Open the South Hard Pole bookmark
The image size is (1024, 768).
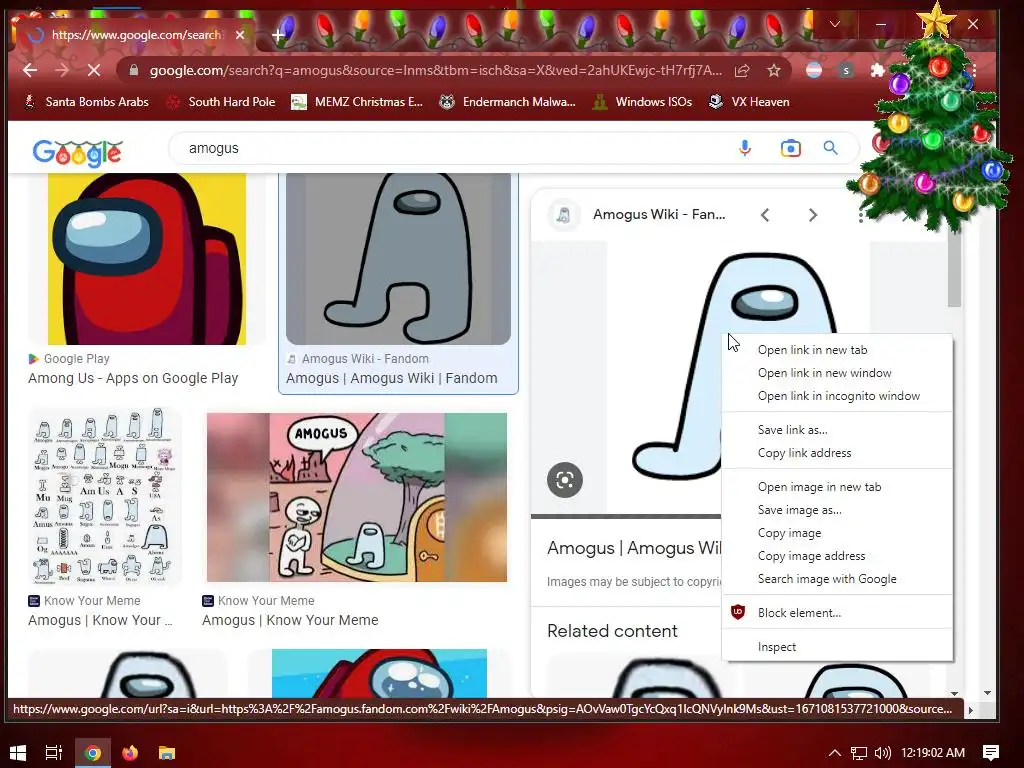pyautogui.click(x=221, y=102)
